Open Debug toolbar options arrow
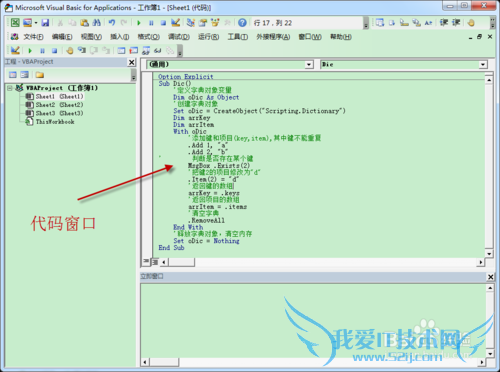Image resolution: width=500 pixels, height=372 pixels. coord(180,52)
